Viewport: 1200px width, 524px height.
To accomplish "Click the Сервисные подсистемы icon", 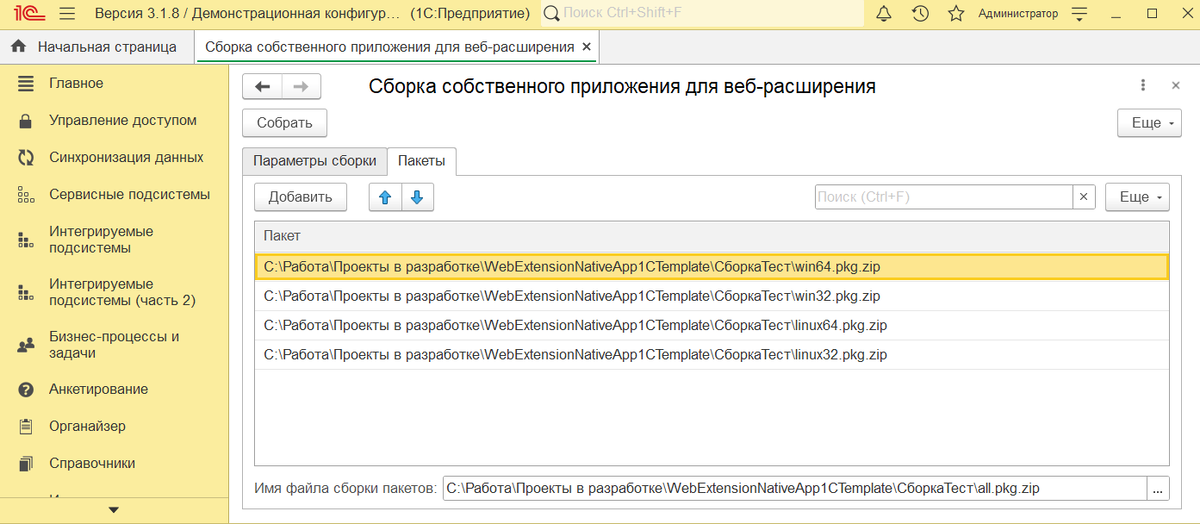I will click(26, 194).
